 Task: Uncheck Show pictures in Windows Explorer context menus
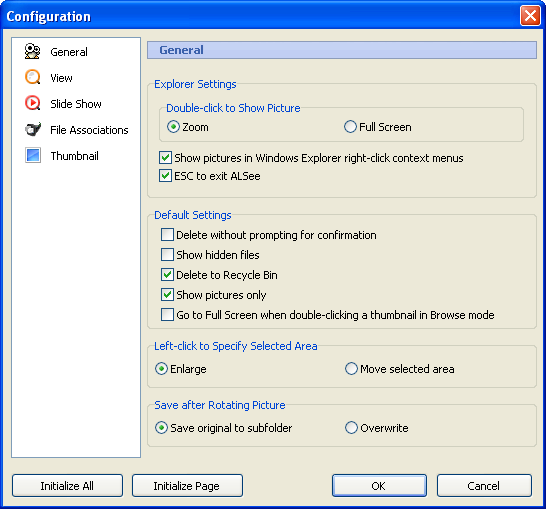(x=165, y=158)
